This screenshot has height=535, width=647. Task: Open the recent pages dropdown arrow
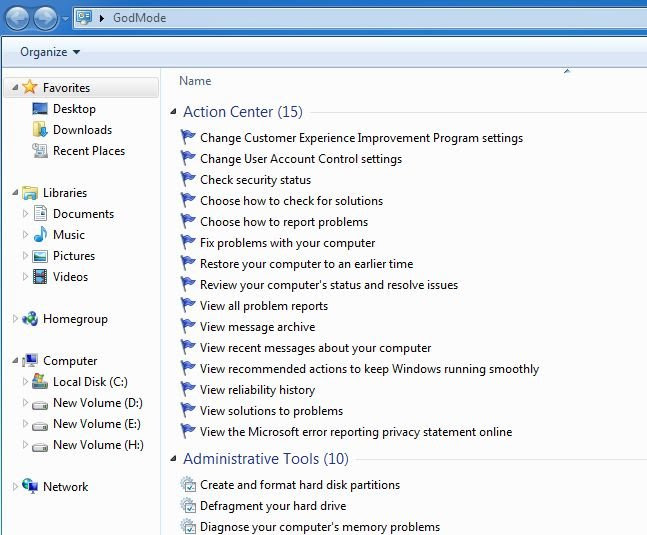(x=65, y=19)
